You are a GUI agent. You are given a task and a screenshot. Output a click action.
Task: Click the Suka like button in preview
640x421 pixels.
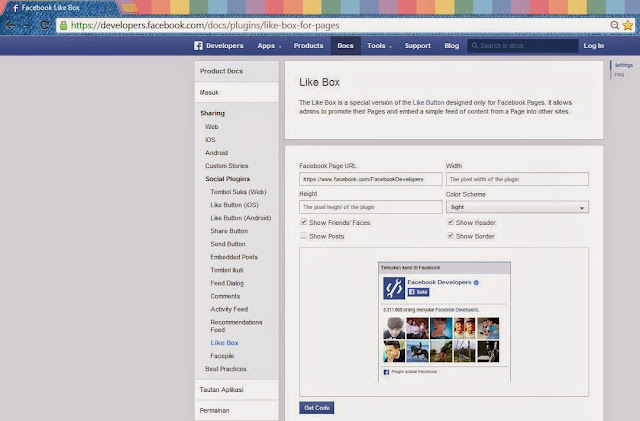[x=418, y=292]
